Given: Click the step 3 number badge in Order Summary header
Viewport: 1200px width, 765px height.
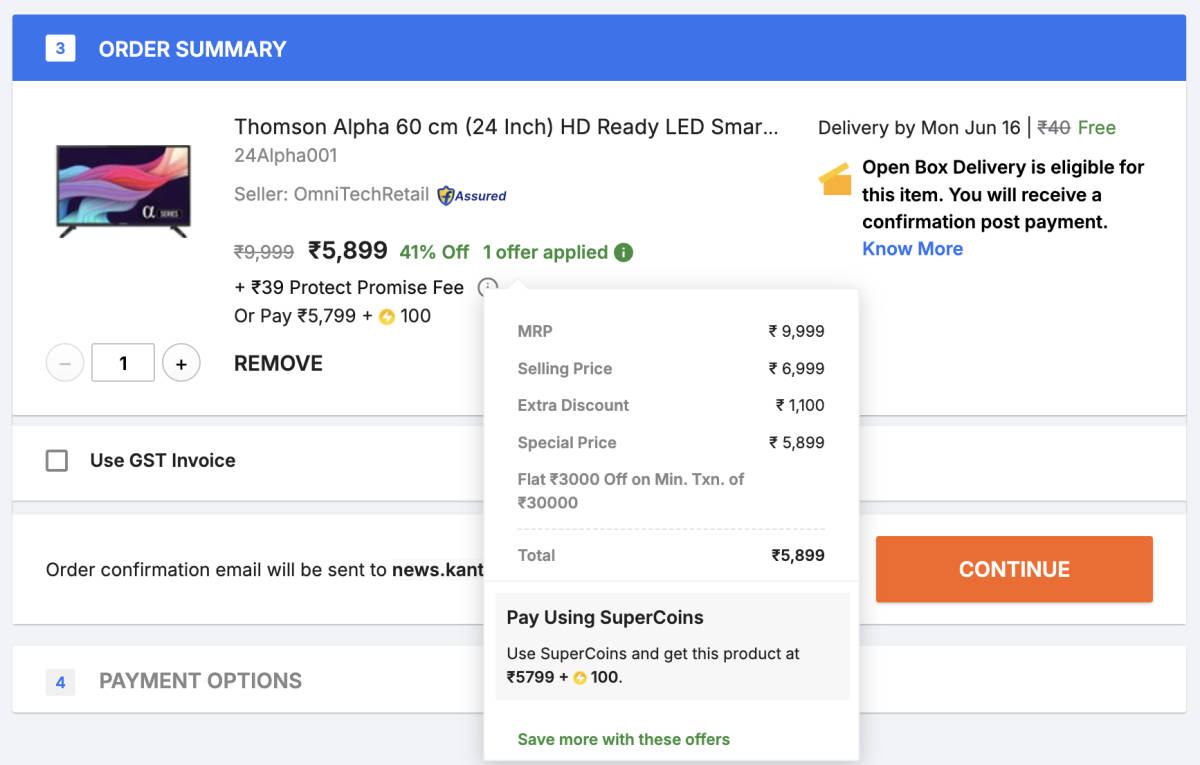Looking at the screenshot, I should [x=60, y=48].
